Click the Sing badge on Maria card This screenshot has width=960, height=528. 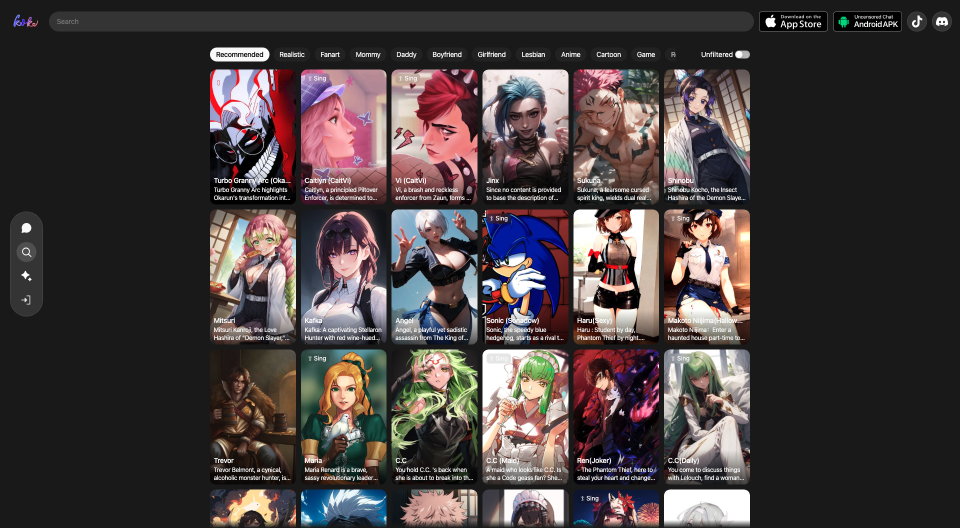point(317,358)
